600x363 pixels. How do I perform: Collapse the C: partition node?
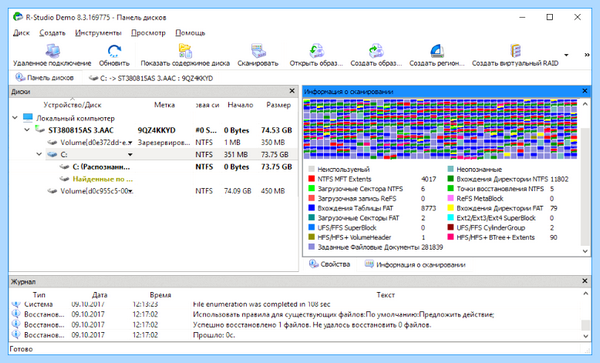click(39, 154)
